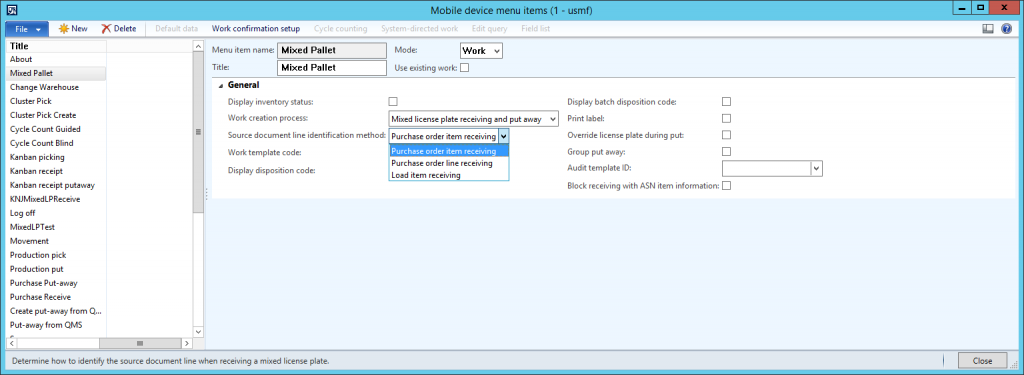Select Create put-away from Q... row
Image resolution: width=1024 pixels, height=375 pixels.
[x=56, y=311]
